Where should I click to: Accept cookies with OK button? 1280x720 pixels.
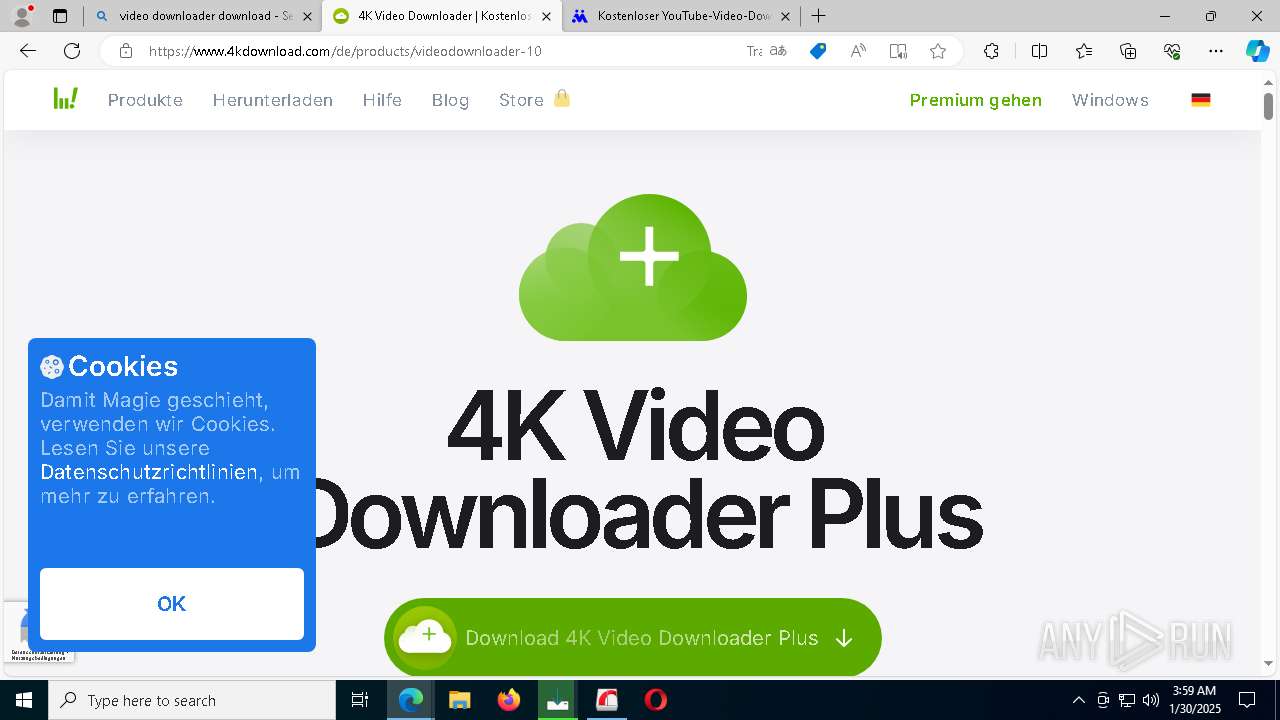(x=172, y=604)
